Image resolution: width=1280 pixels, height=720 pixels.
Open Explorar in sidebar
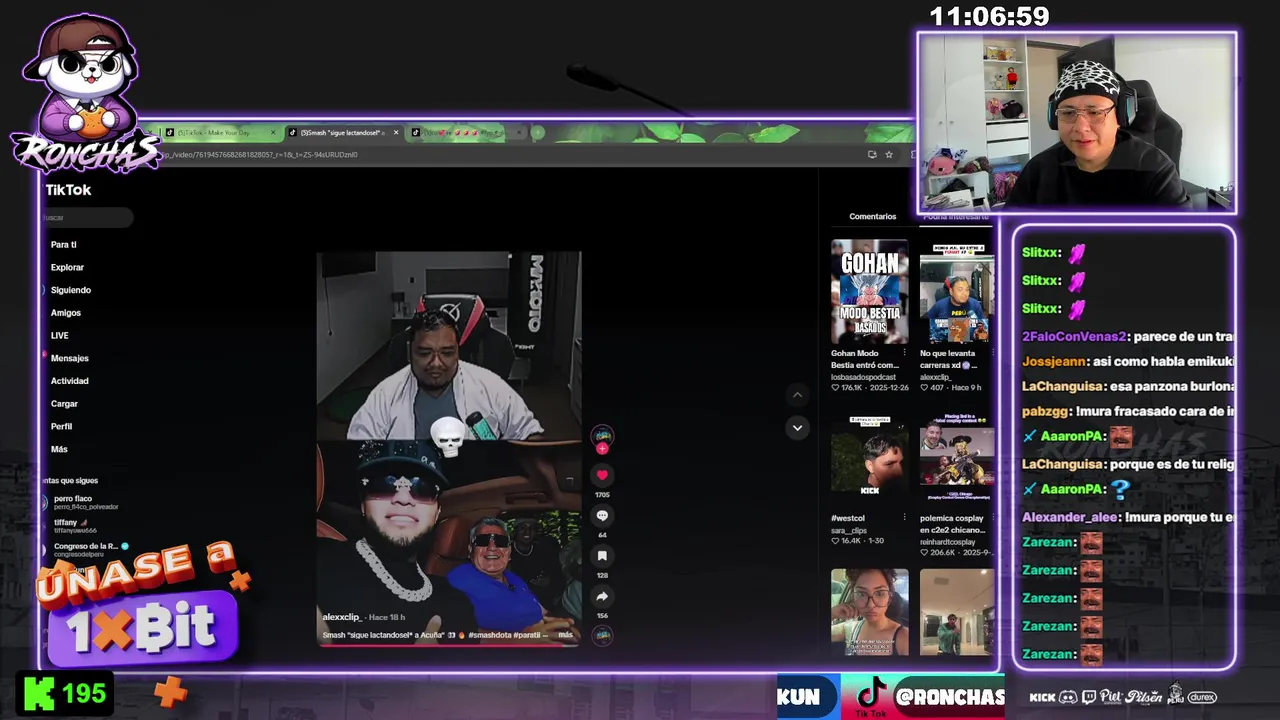67,268
